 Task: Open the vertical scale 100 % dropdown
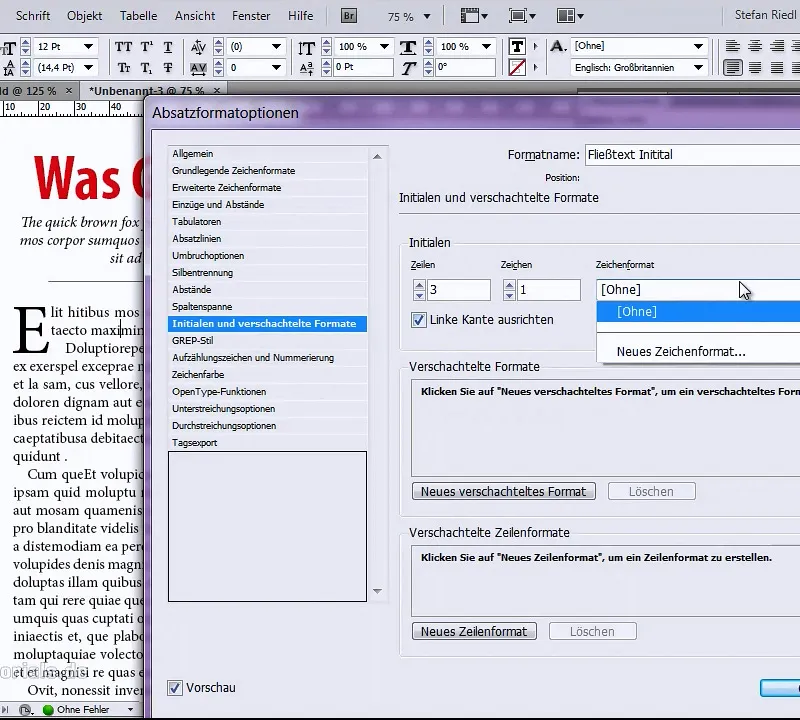pyautogui.click(x=384, y=46)
